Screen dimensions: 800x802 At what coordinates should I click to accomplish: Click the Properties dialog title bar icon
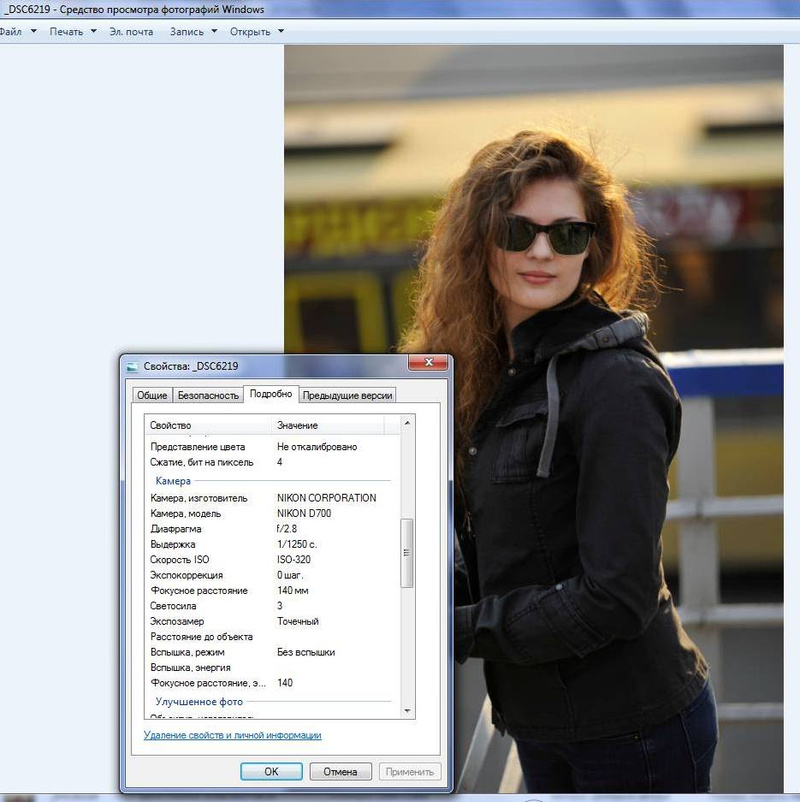click(x=133, y=366)
